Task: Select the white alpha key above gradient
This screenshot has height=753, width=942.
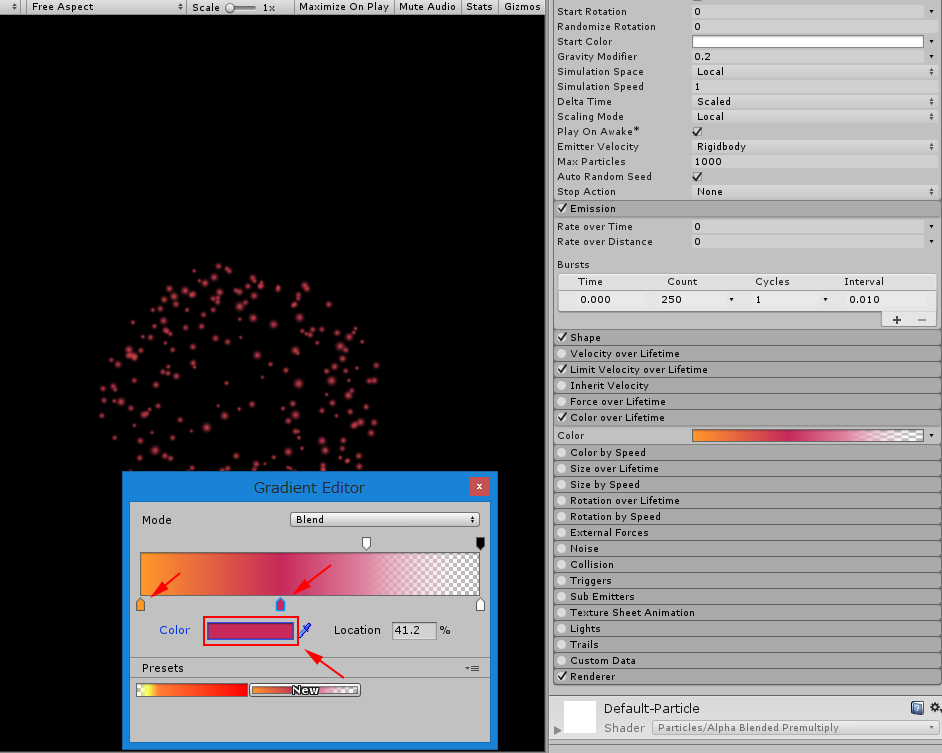Action: 366,543
